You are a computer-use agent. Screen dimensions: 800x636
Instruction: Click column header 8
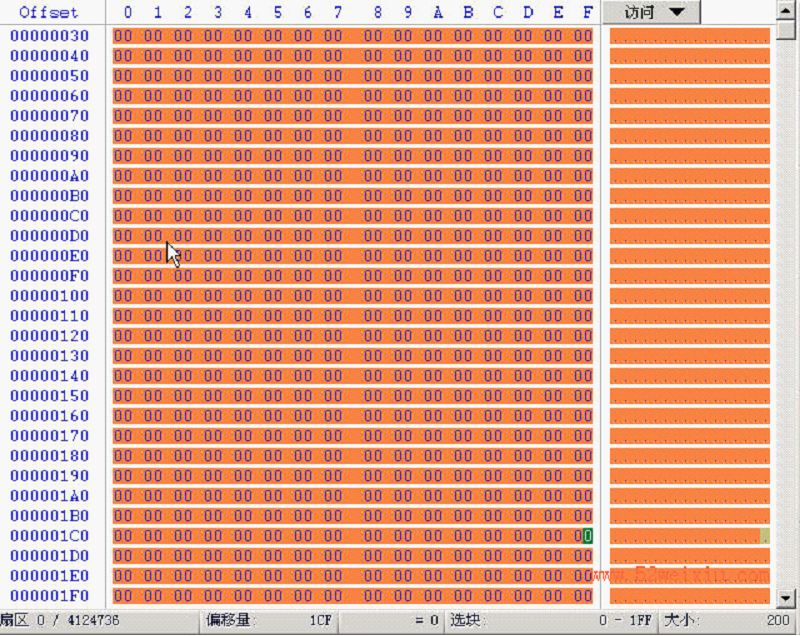pos(378,12)
